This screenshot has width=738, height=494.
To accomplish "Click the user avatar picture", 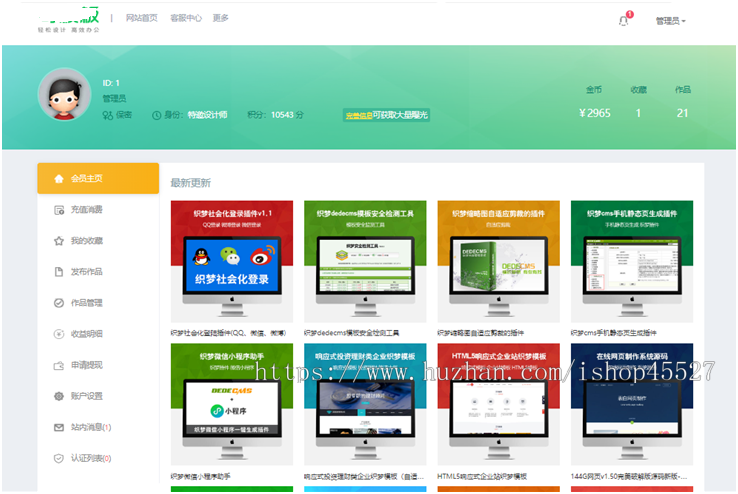I will click(x=64, y=94).
